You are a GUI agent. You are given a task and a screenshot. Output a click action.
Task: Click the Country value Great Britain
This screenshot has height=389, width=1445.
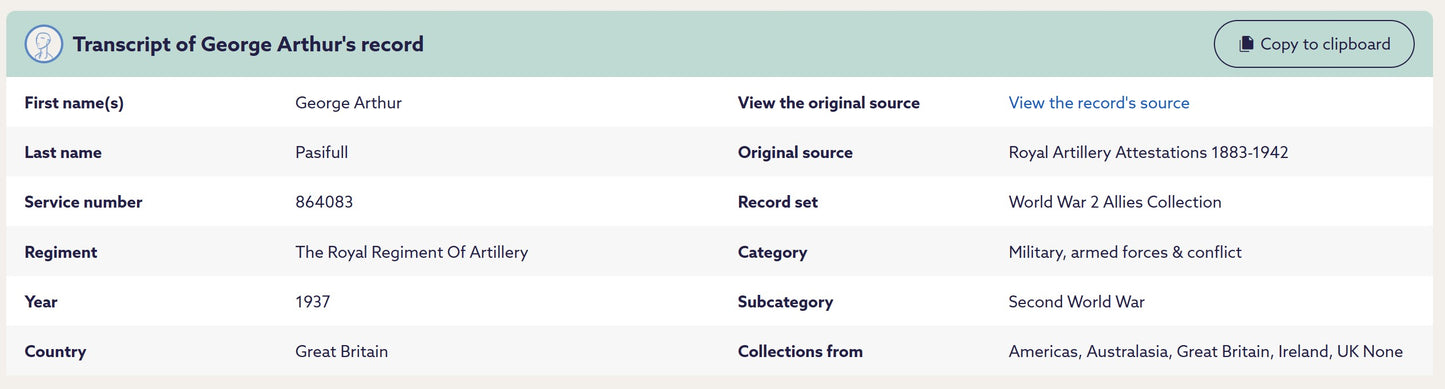(x=342, y=352)
